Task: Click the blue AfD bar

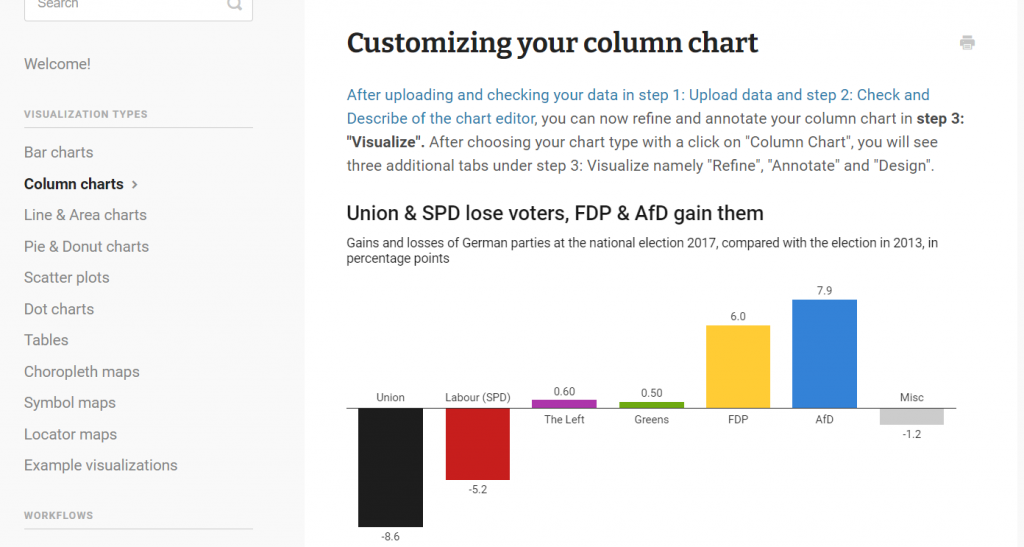Action: pyautogui.click(x=824, y=354)
